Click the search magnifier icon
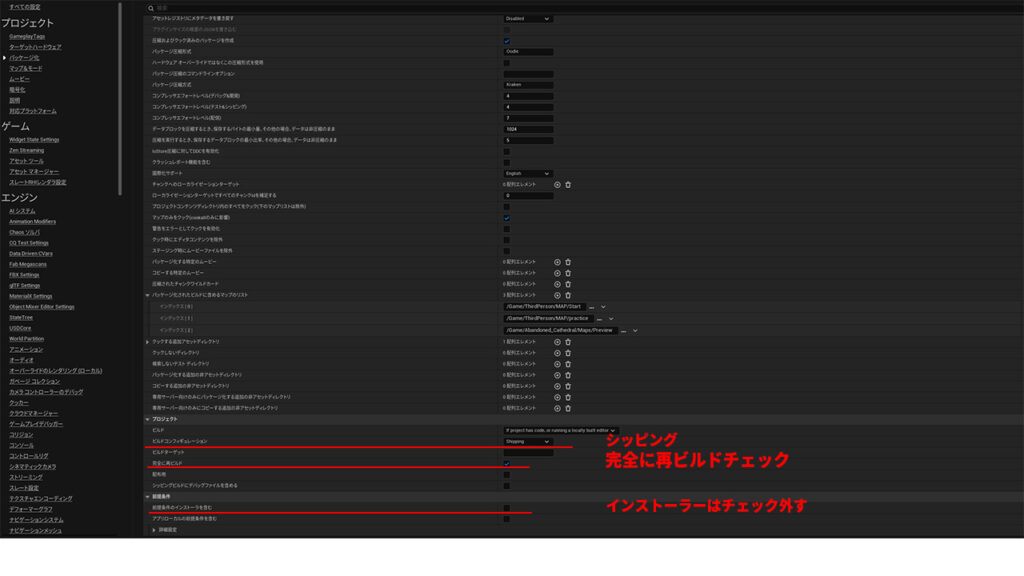Image resolution: width=1024 pixels, height=576 pixels. (151, 8)
